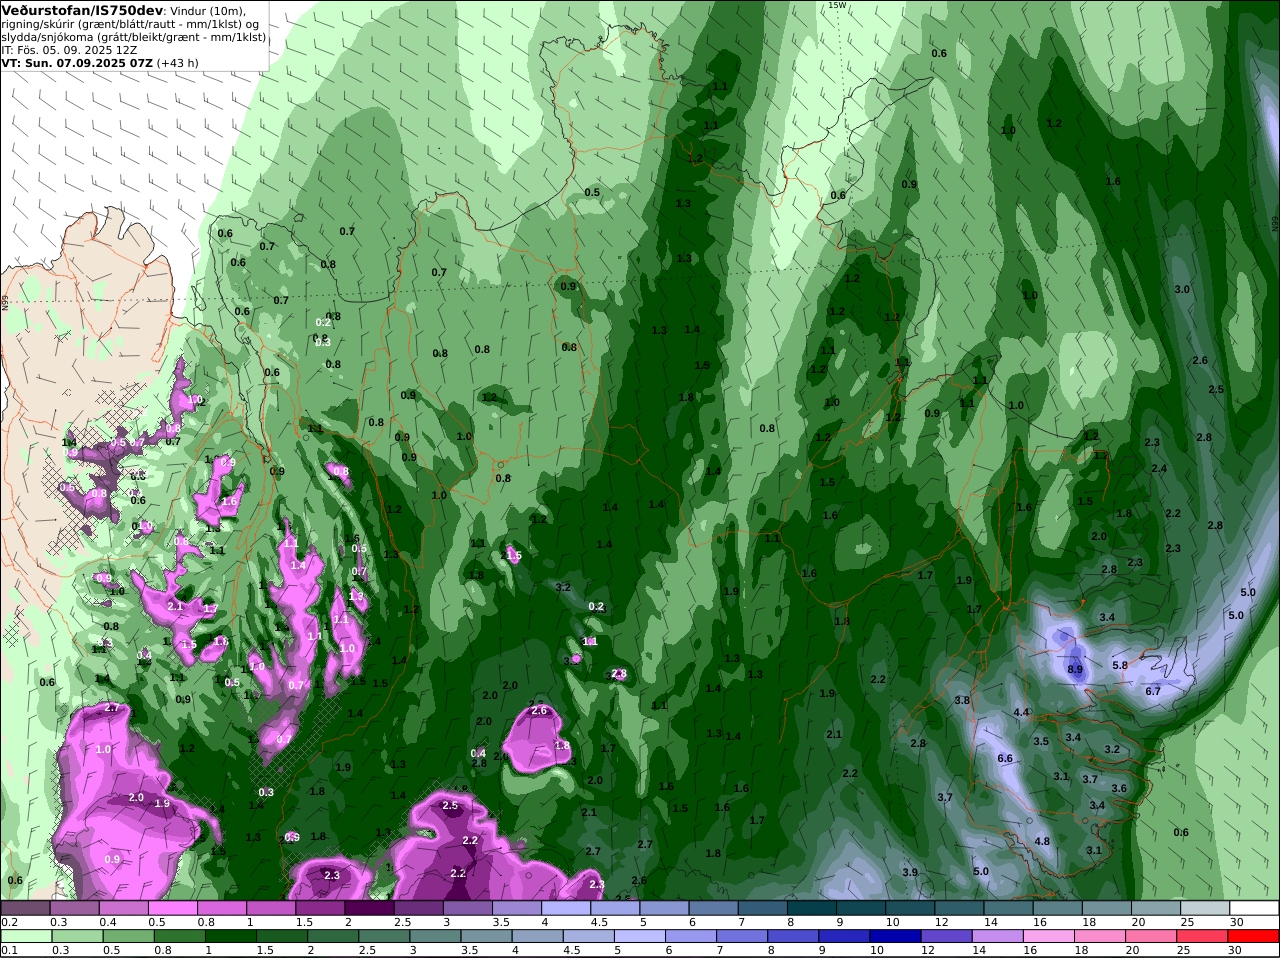The height and width of the screenshot is (958, 1280).
Task: Click the 4.8 precipitation value on the map
Action: (x=1042, y=841)
